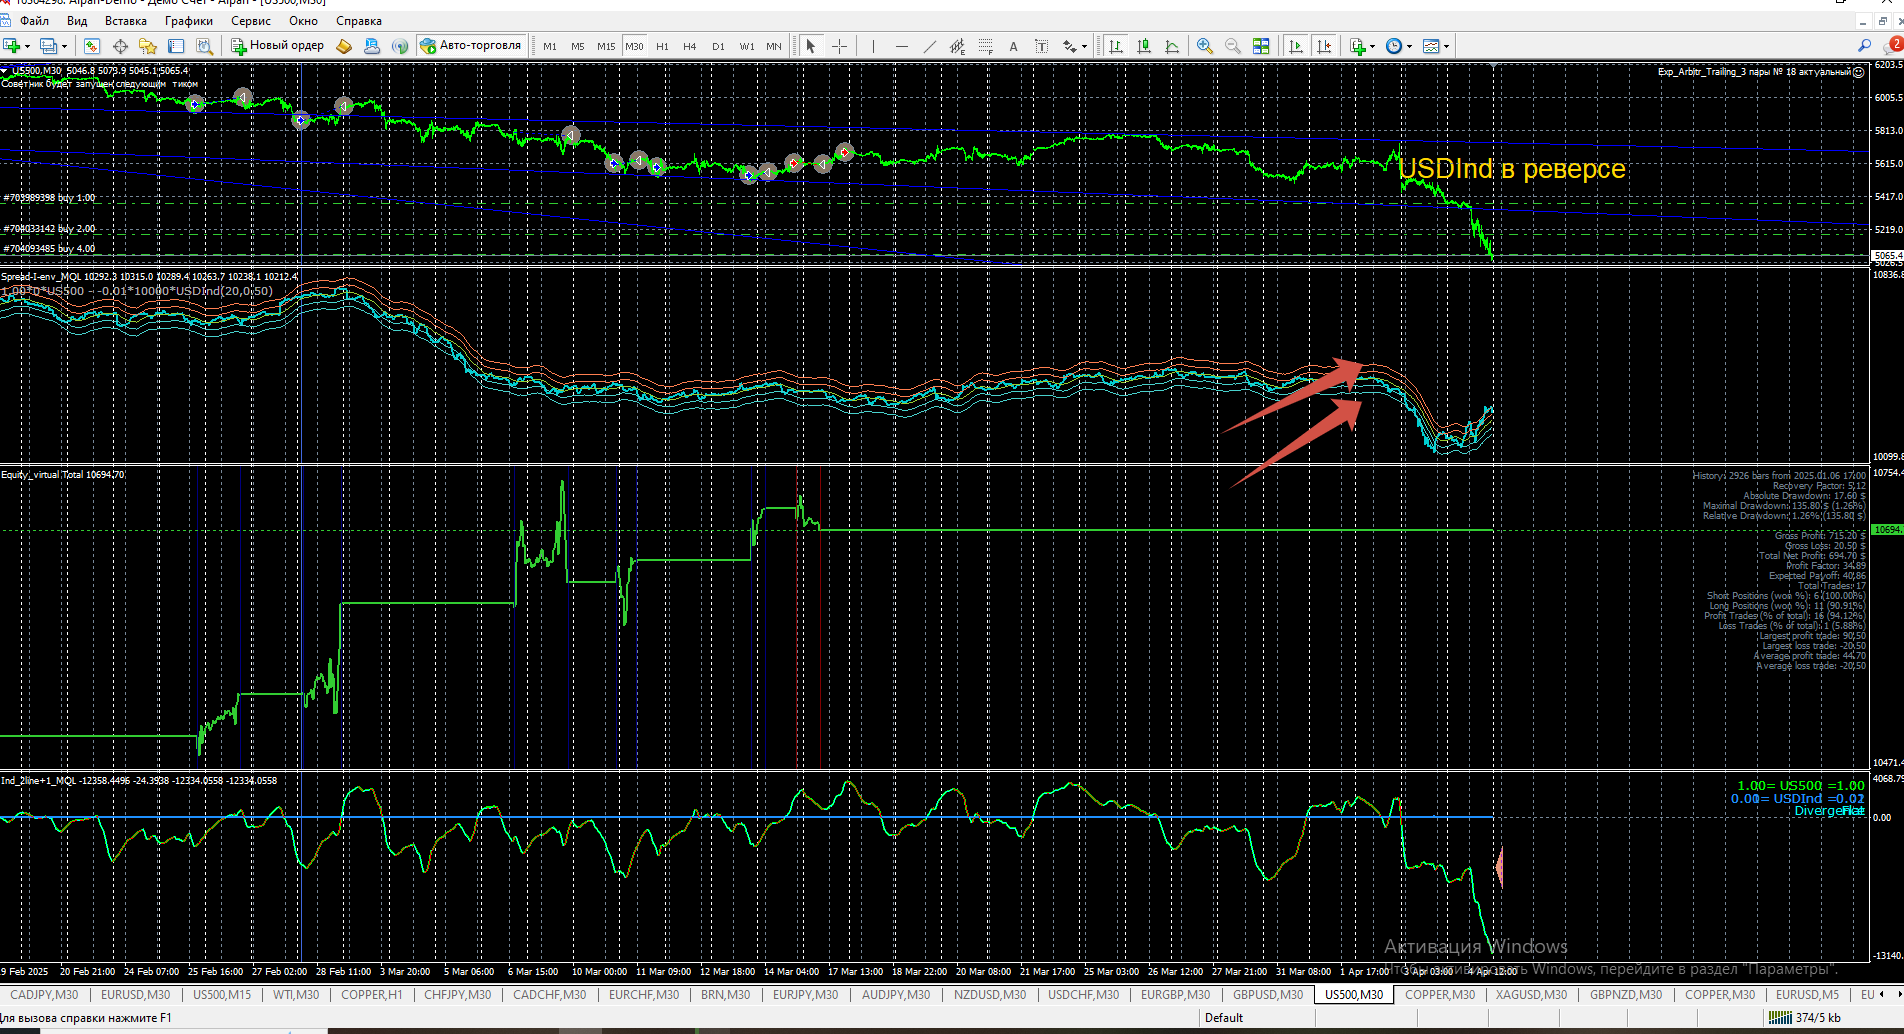Toggle chart shift
Screen dimensions: 1904x1034
[x=1325, y=46]
